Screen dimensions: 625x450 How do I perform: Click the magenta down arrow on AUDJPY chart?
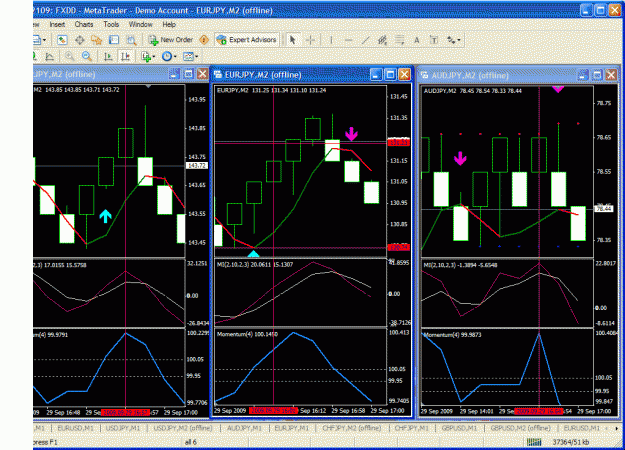(x=460, y=158)
